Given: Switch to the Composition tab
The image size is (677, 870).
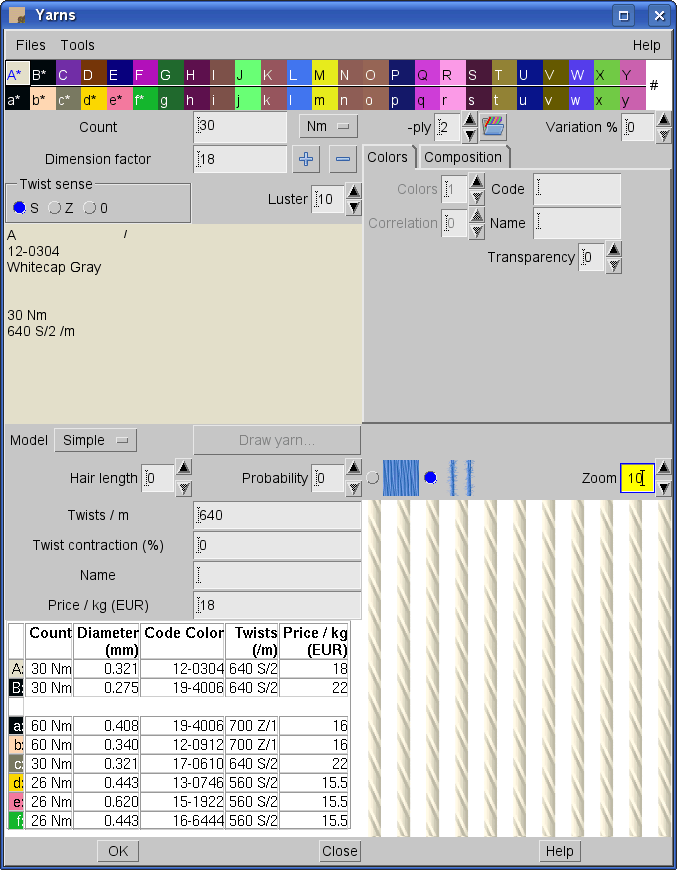Looking at the screenshot, I should pos(463,157).
